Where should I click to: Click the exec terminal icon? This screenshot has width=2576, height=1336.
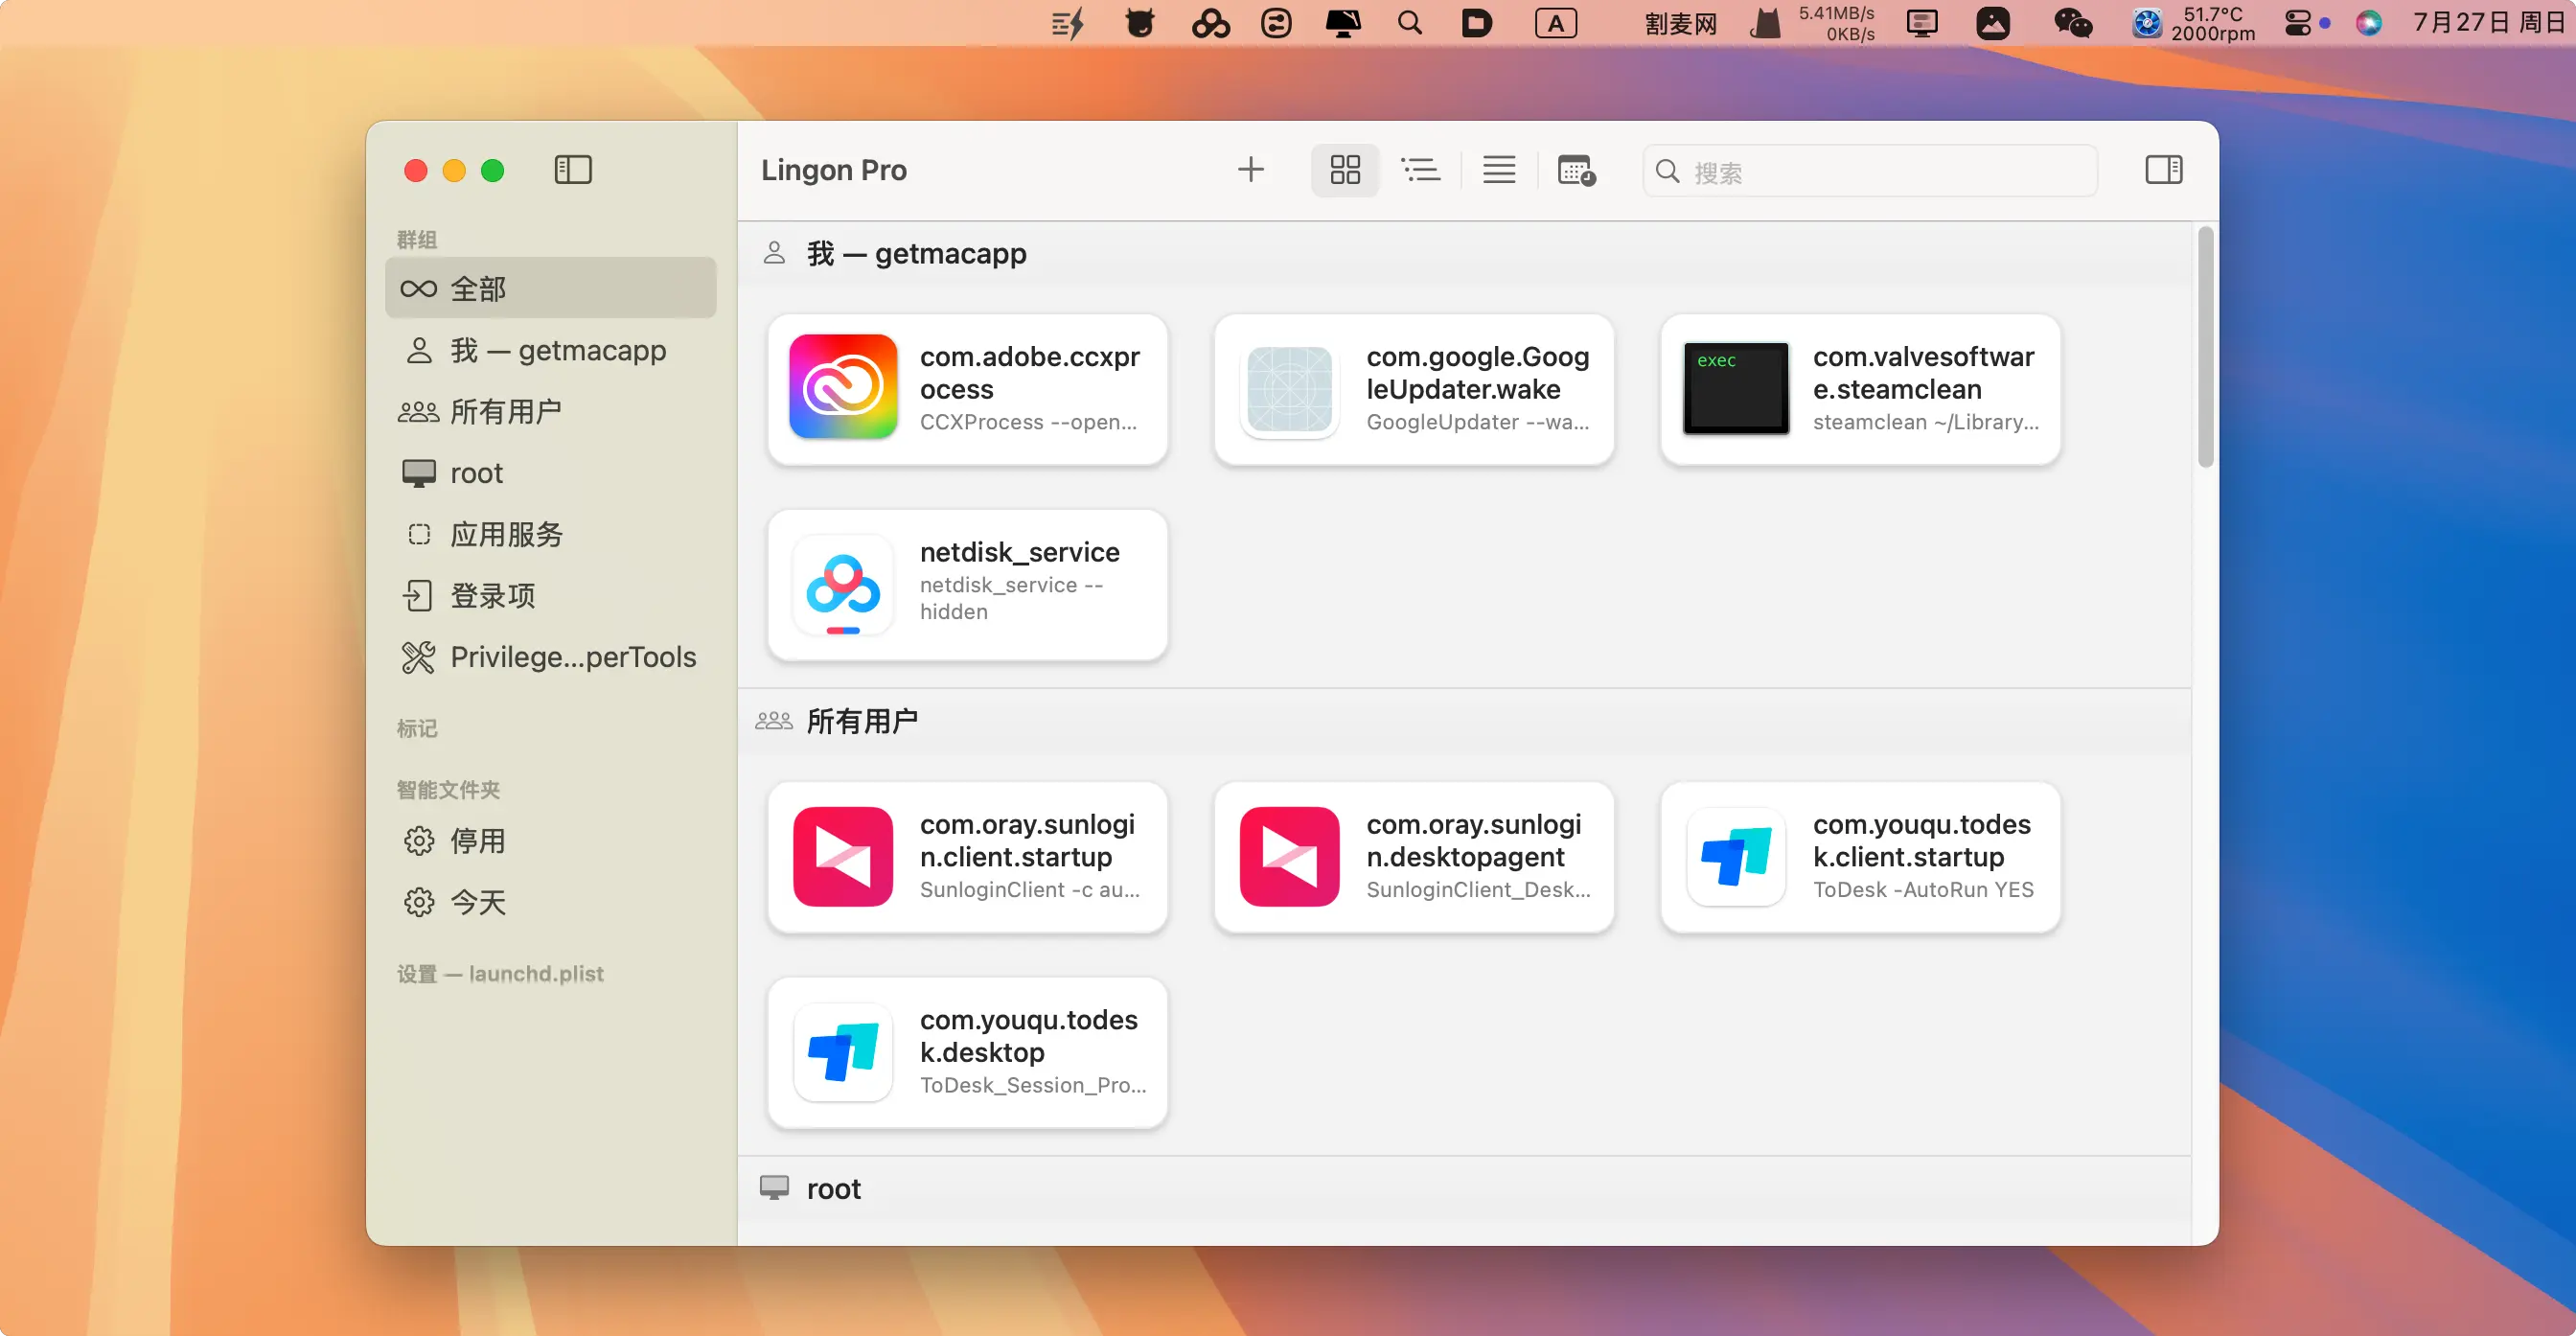coord(1736,389)
